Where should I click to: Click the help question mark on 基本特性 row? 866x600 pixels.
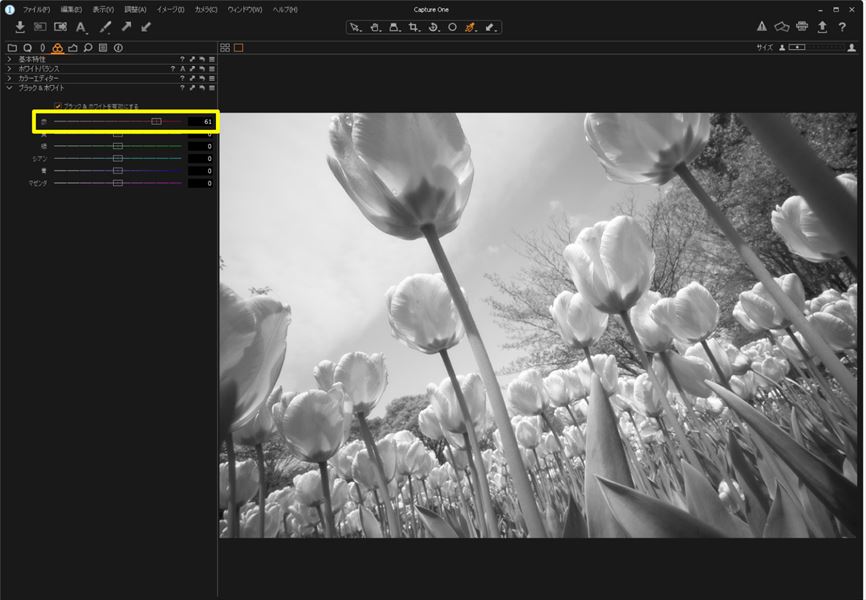pos(182,59)
